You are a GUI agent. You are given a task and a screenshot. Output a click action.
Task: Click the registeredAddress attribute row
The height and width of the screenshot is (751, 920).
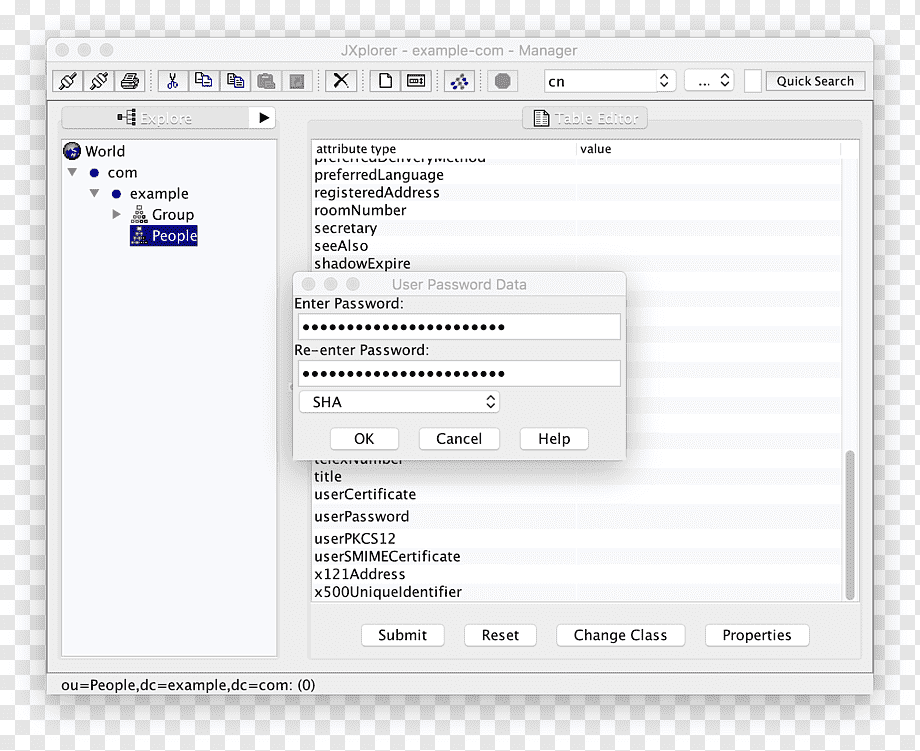(577, 192)
